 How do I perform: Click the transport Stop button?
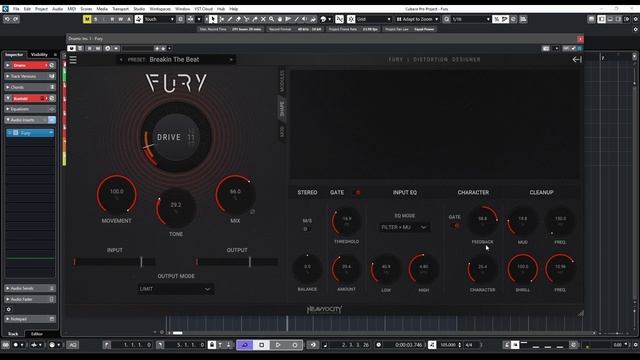(x=261, y=345)
